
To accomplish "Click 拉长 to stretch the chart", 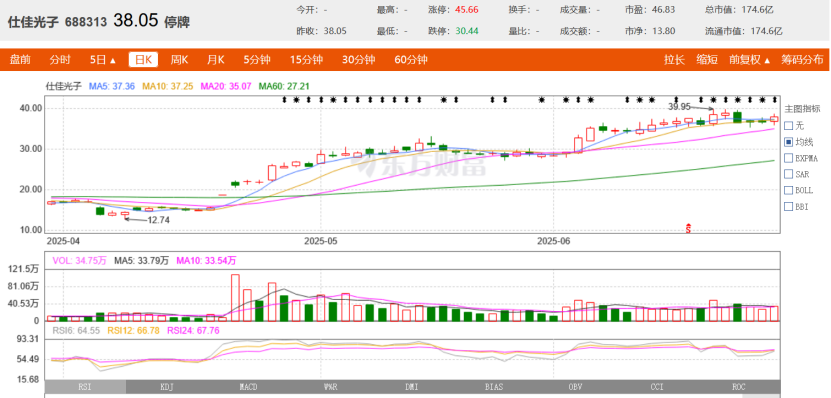I will pyautogui.click(x=674, y=60).
